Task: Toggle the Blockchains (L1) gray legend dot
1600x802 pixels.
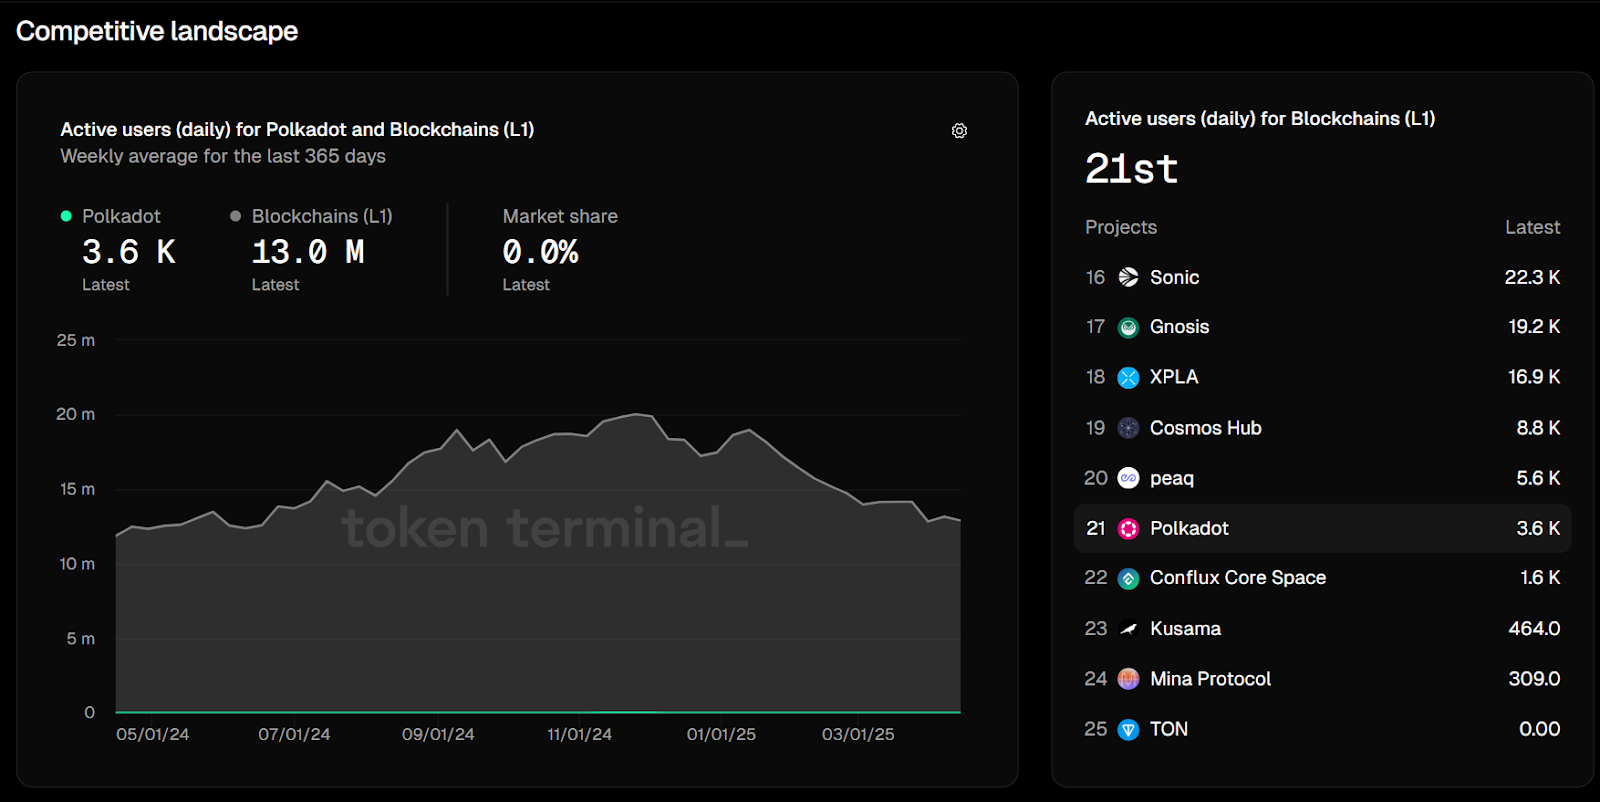Action: coord(236,216)
